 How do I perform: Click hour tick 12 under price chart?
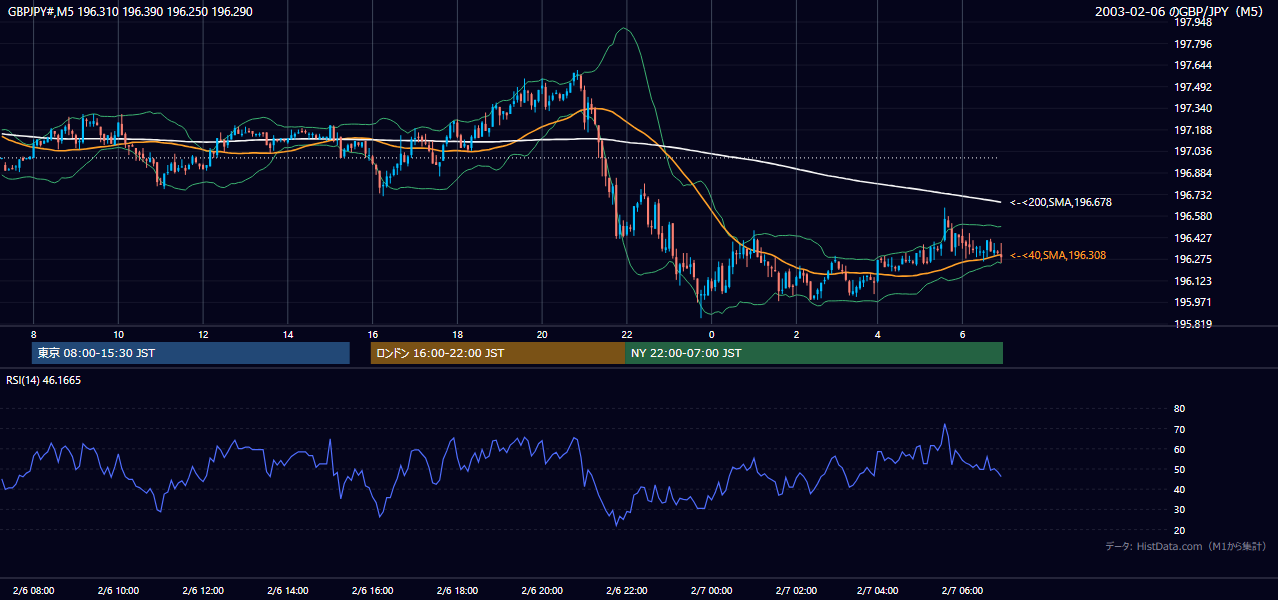click(x=203, y=335)
